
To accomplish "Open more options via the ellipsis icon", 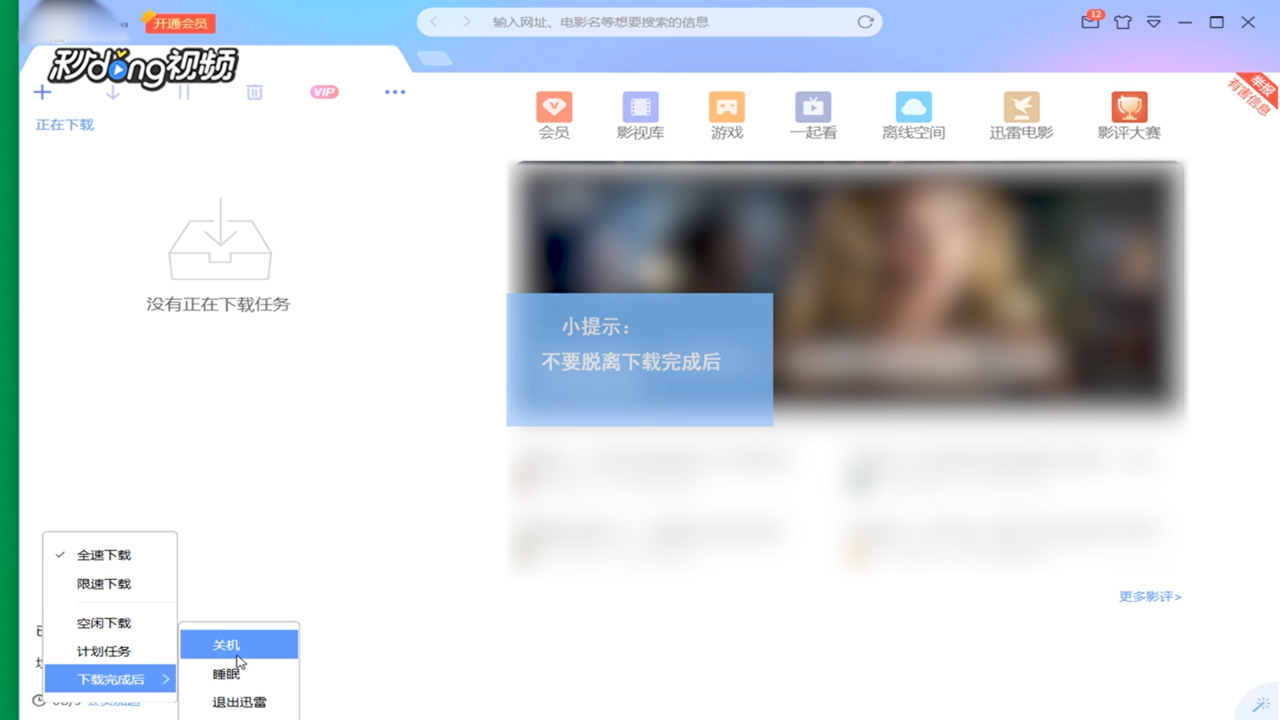I will pos(394,91).
